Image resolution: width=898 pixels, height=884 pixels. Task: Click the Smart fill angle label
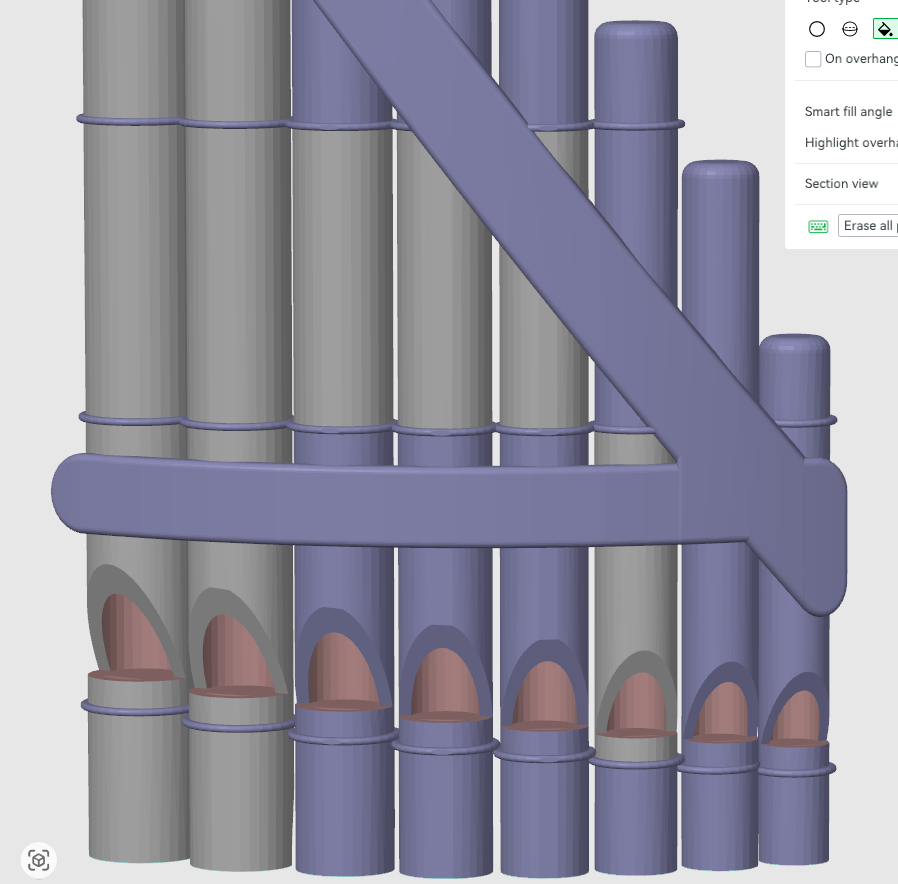point(848,111)
